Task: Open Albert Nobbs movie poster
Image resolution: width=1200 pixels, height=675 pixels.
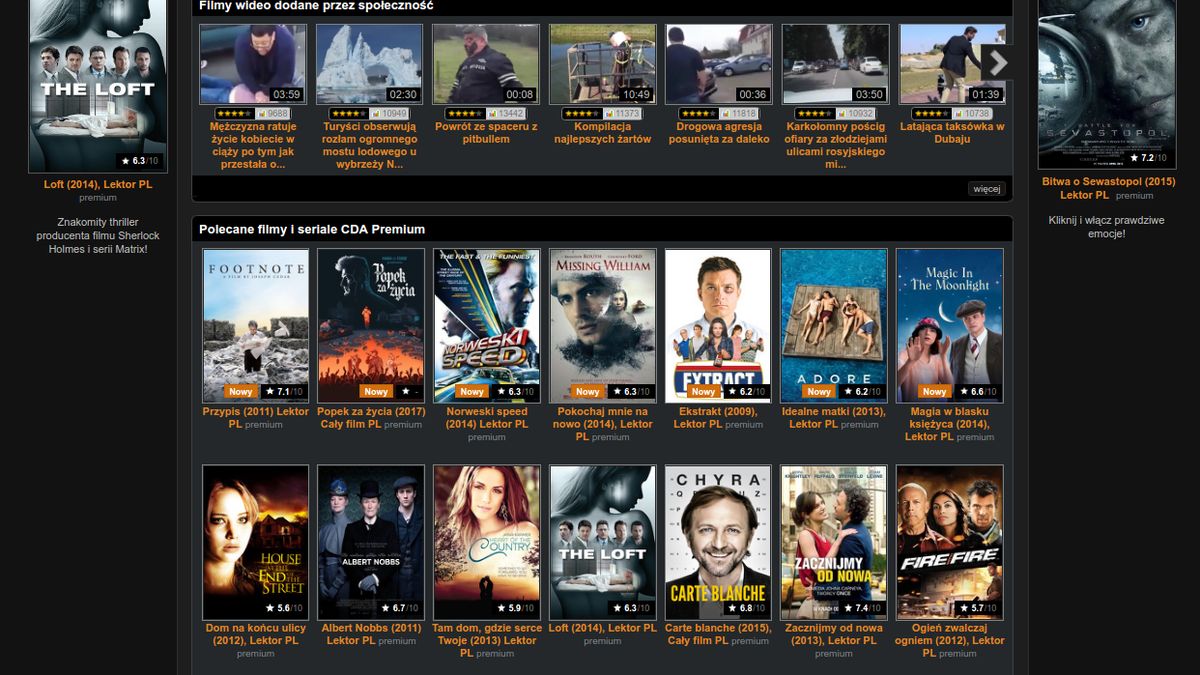Action: coord(371,542)
